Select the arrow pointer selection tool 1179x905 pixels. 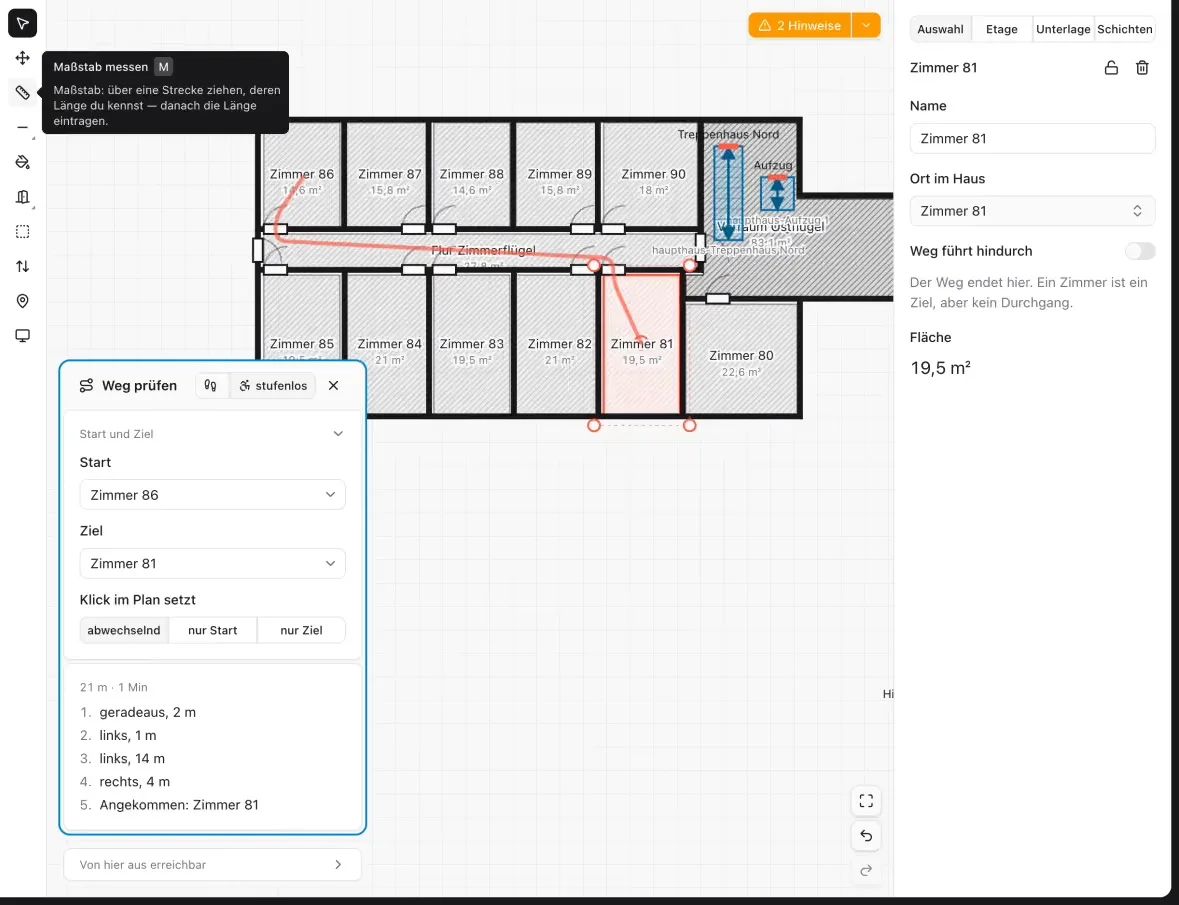click(23, 23)
